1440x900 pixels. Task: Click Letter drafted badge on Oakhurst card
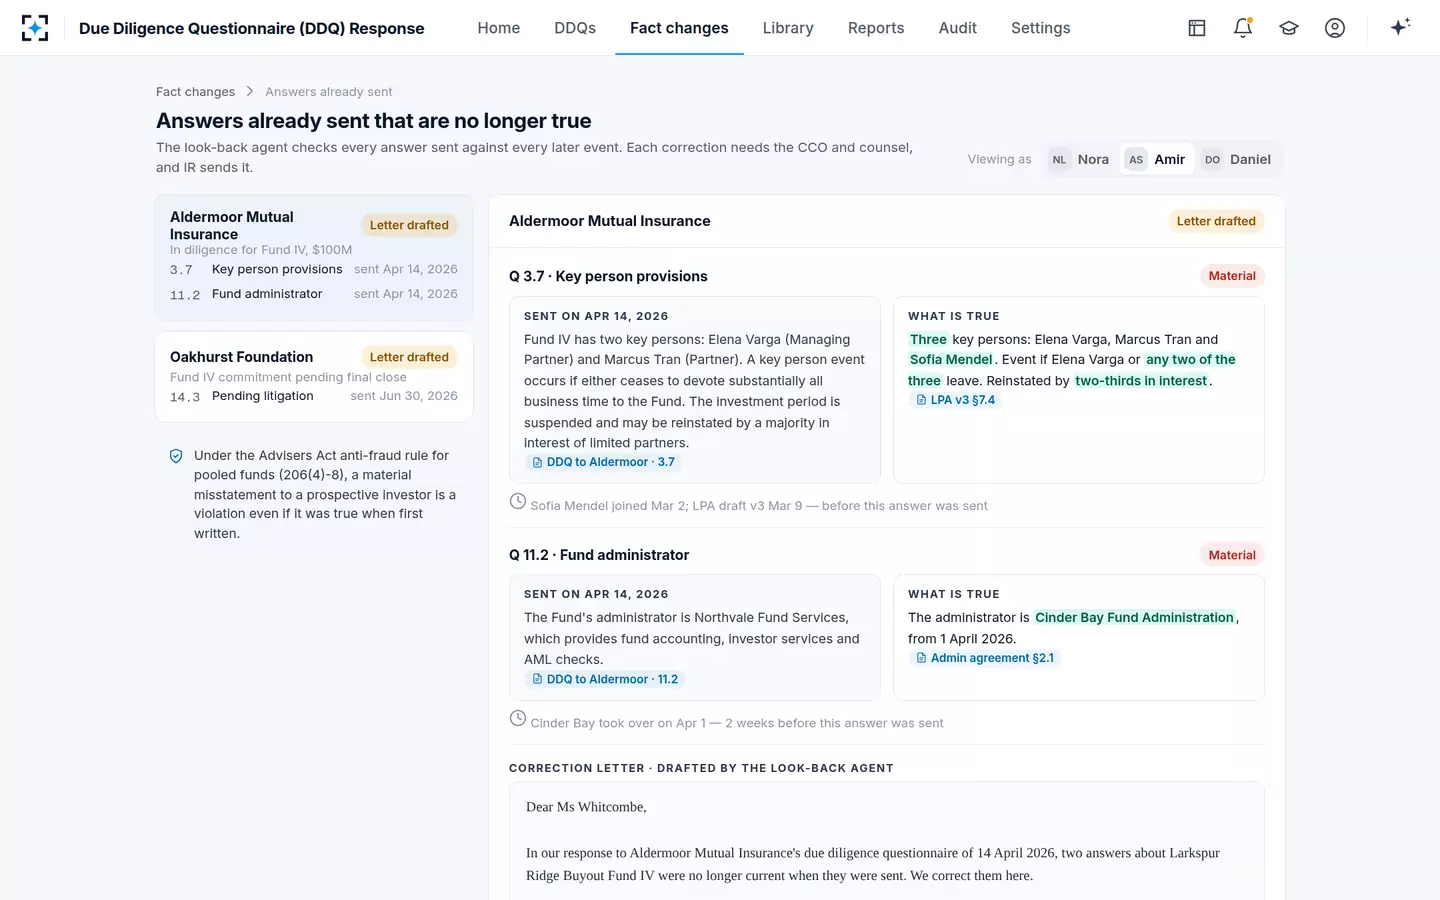click(x=409, y=357)
